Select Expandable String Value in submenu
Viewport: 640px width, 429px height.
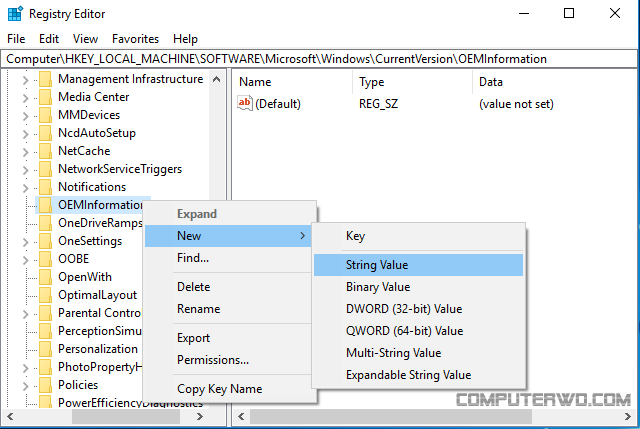(x=418, y=375)
